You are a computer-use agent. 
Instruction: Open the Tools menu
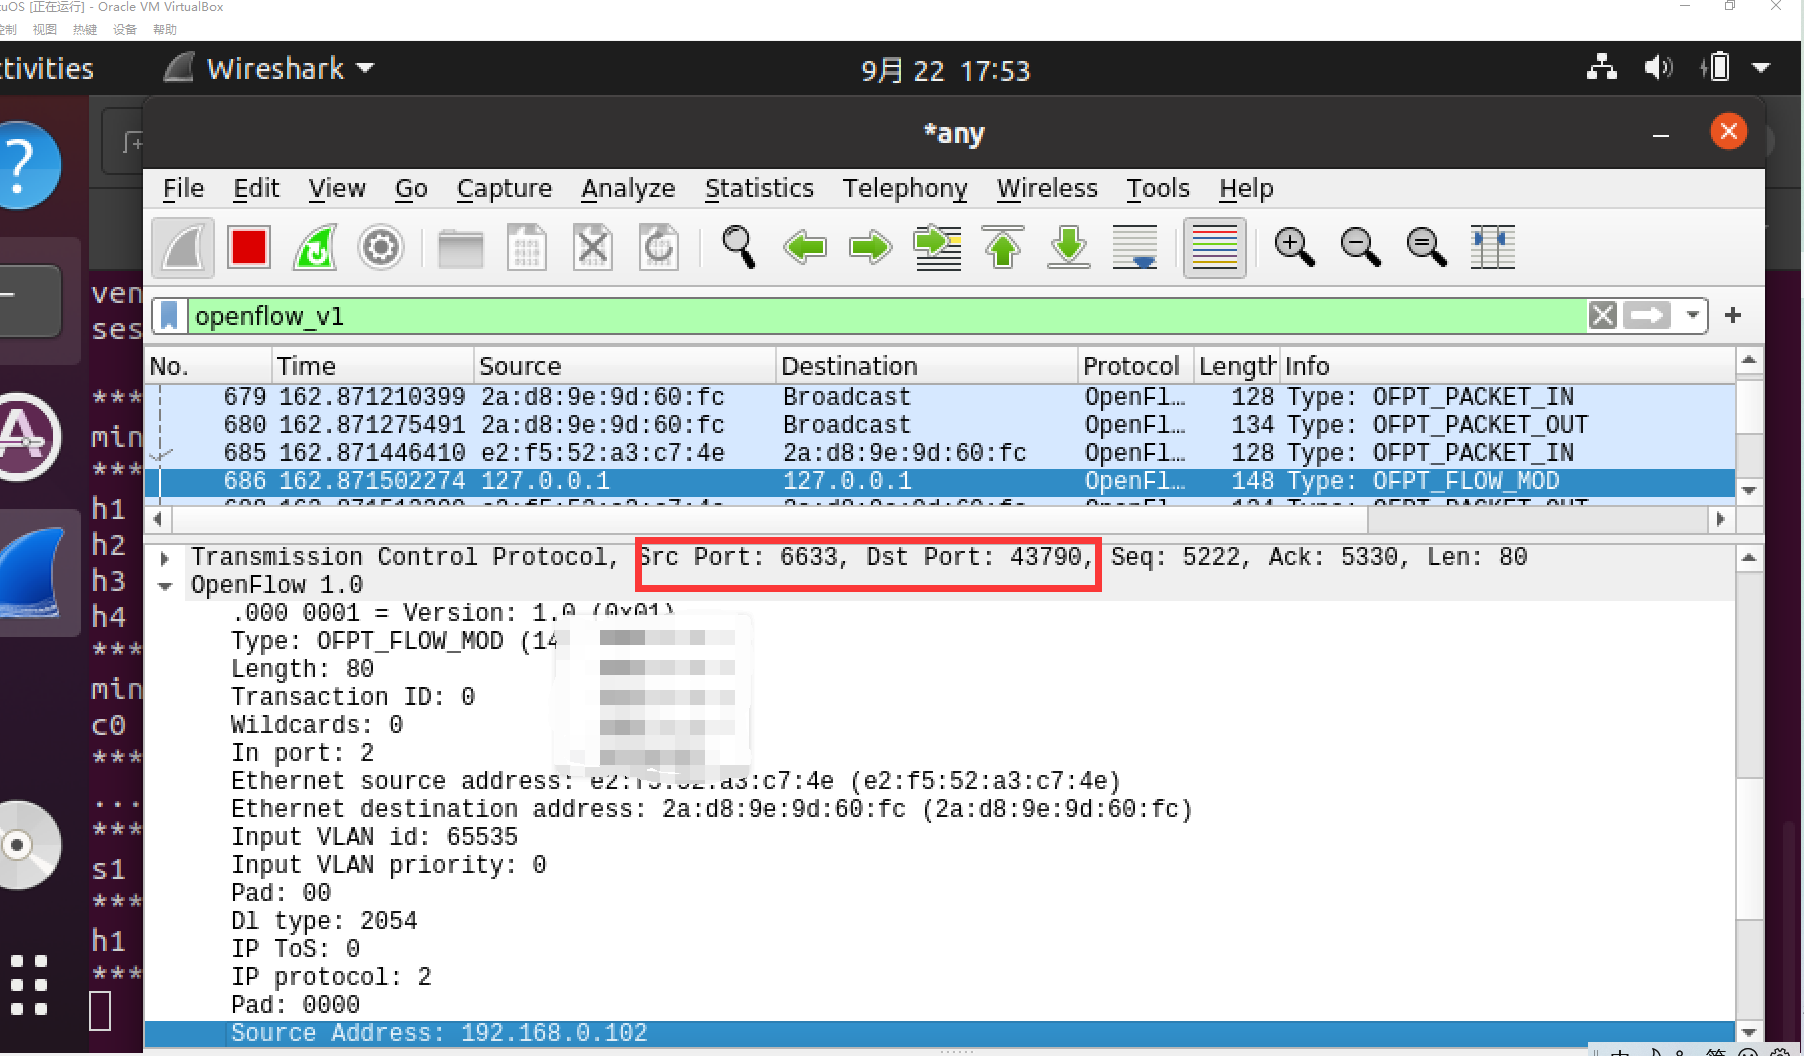tap(1158, 188)
